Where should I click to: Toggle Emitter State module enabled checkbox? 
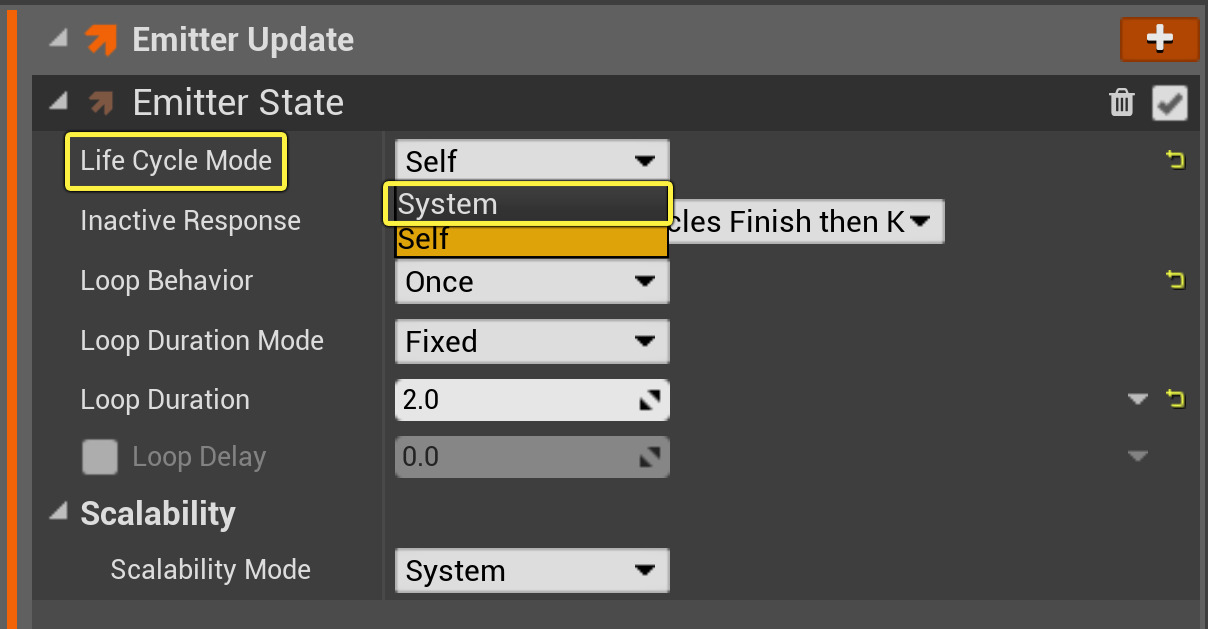(1169, 102)
